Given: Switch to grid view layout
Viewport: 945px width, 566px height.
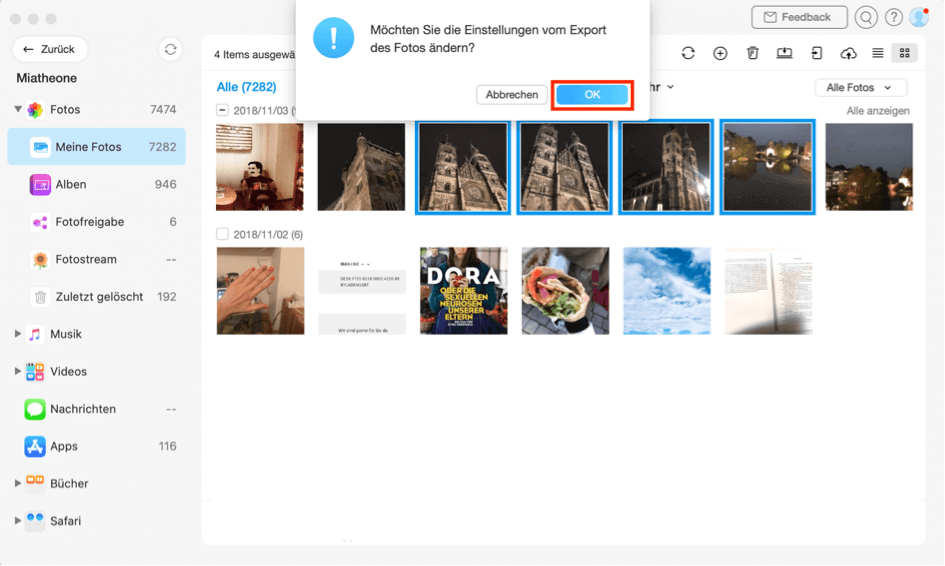Looking at the screenshot, I should pyautogui.click(x=904, y=53).
